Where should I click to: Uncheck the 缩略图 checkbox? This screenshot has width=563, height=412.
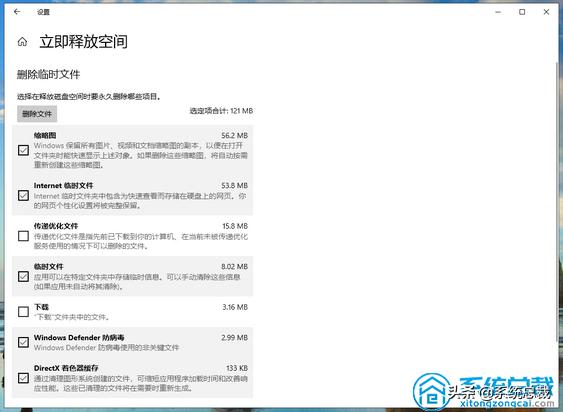pos(23,150)
